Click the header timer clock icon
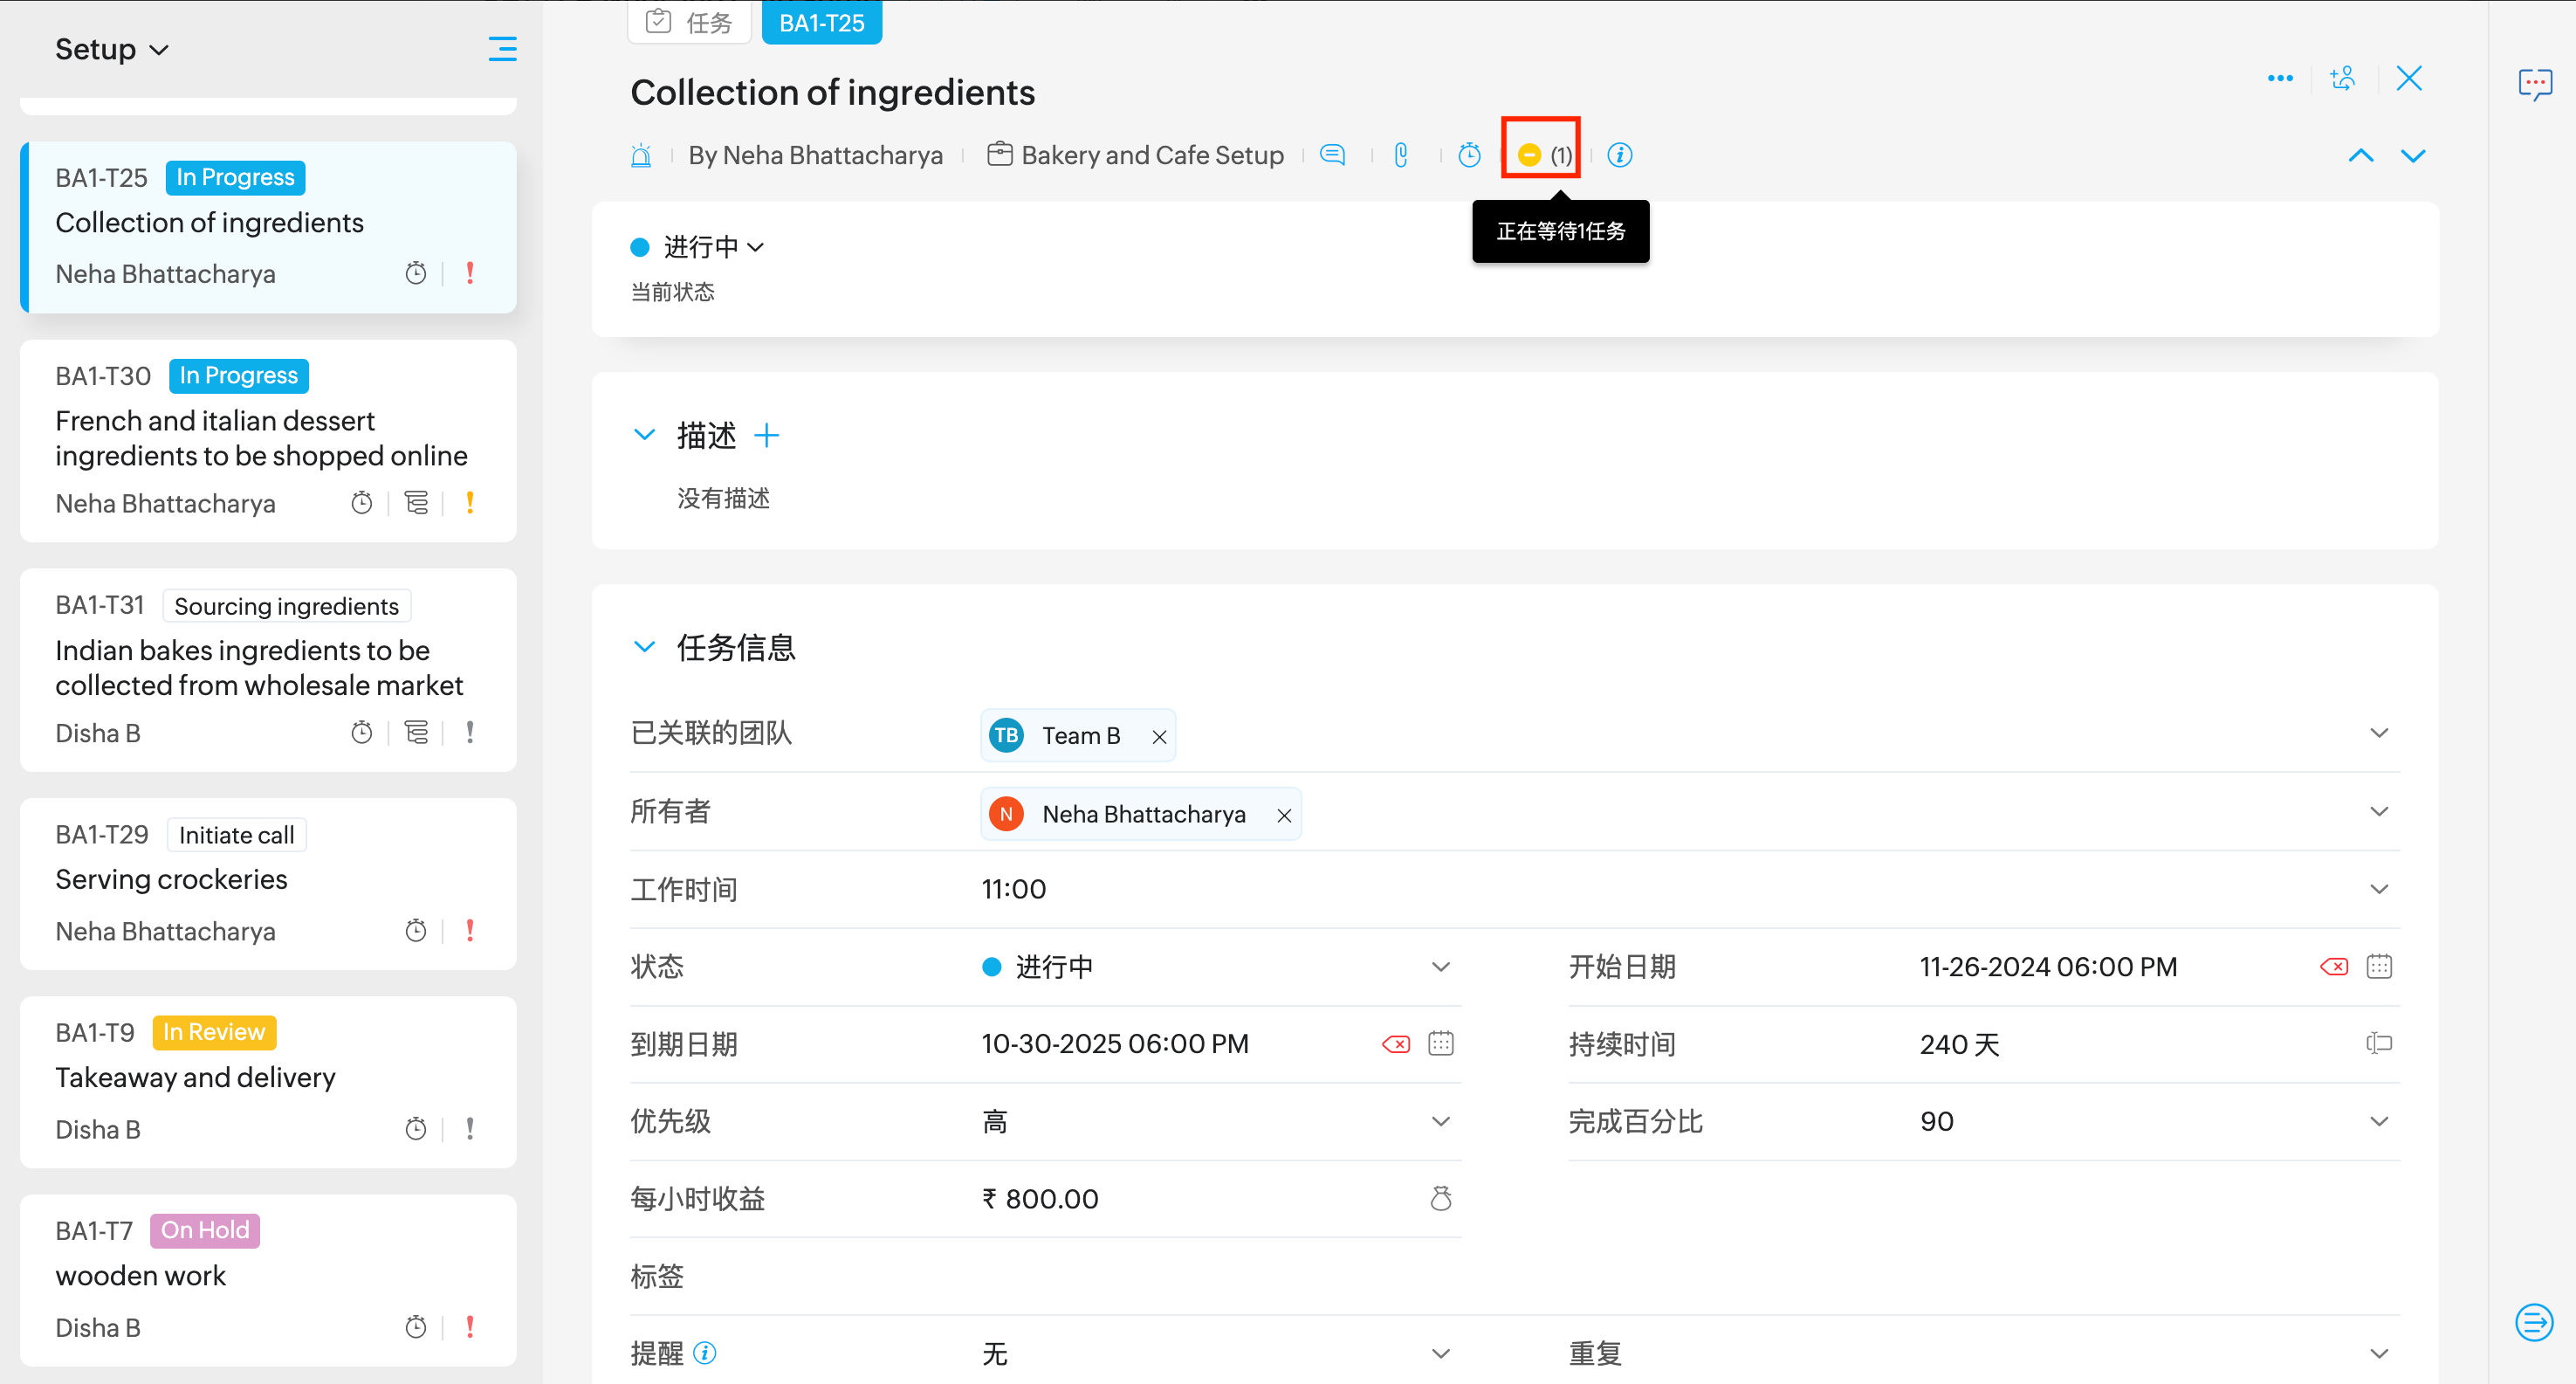This screenshot has width=2576, height=1384. click(x=1469, y=155)
